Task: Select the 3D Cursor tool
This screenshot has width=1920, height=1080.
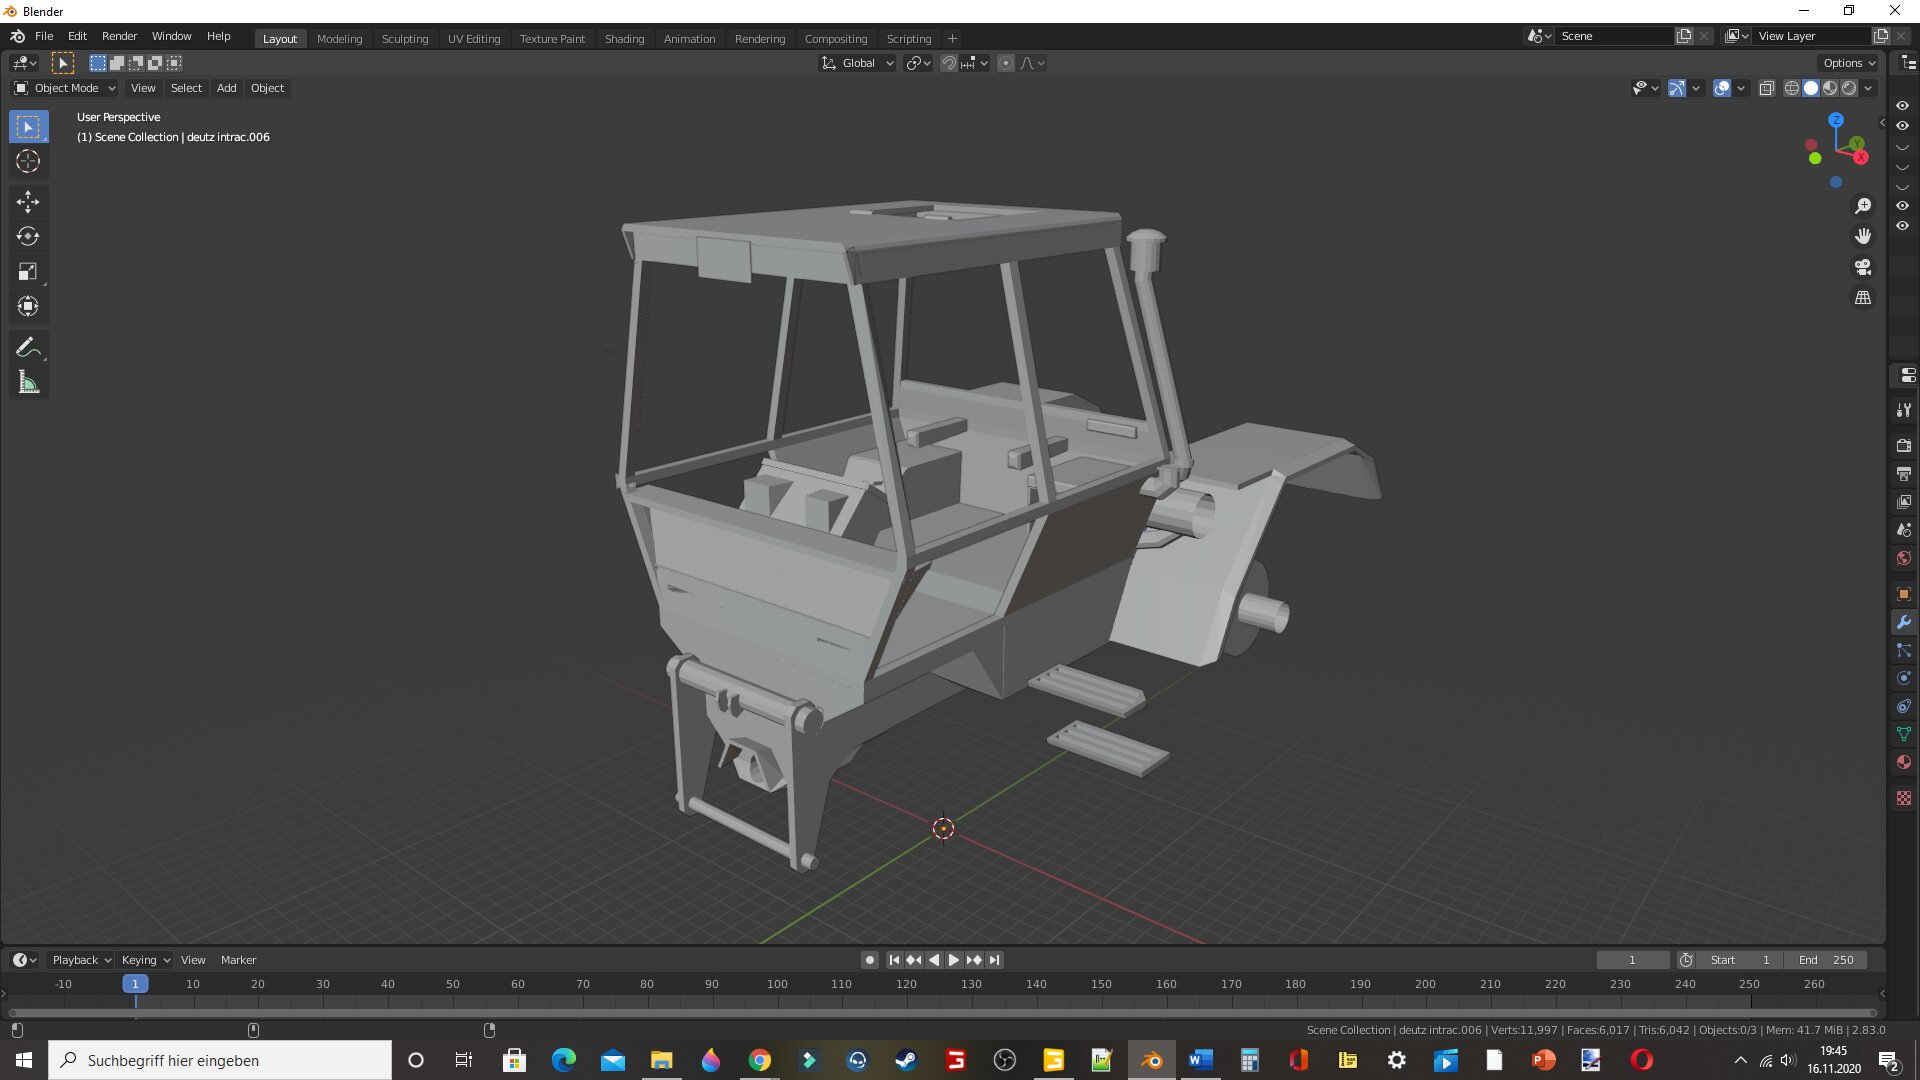Action: [28, 162]
